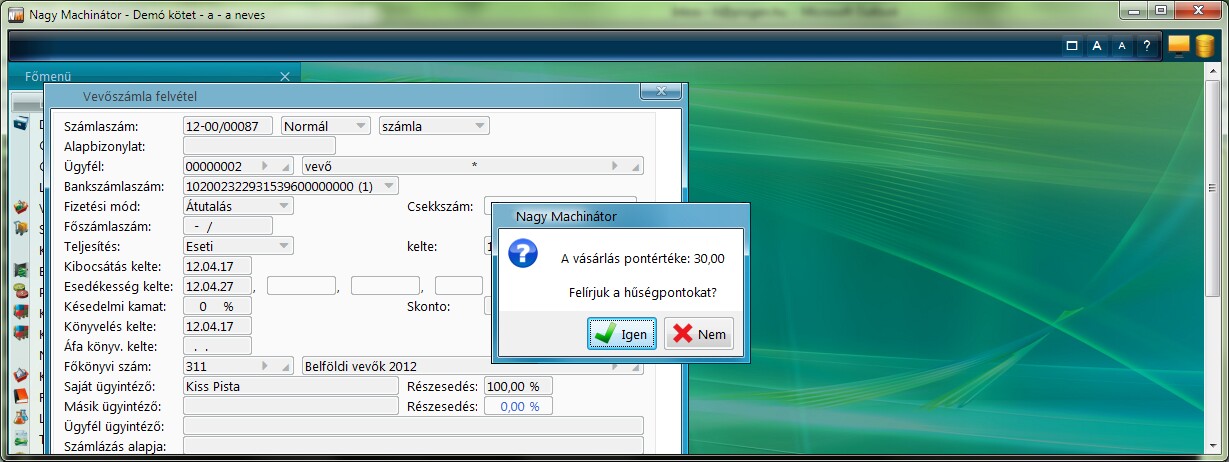Click the gold database cylinder icon
Screen dimensions: 1229x462
(x=1205, y=46)
